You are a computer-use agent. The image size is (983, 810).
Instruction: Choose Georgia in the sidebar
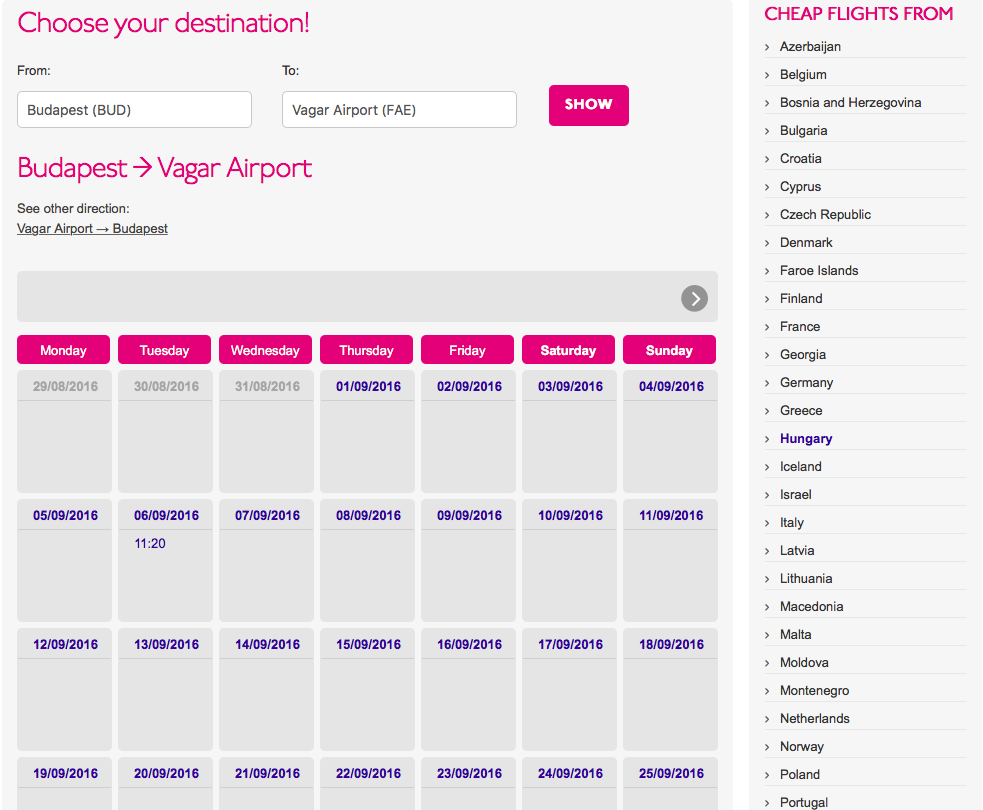[802, 355]
